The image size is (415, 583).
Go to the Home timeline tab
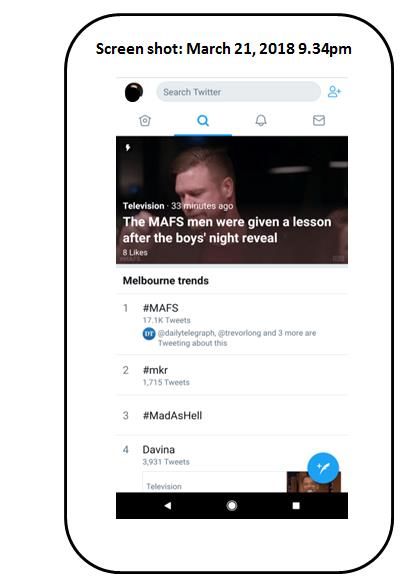pyautogui.click(x=145, y=120)
